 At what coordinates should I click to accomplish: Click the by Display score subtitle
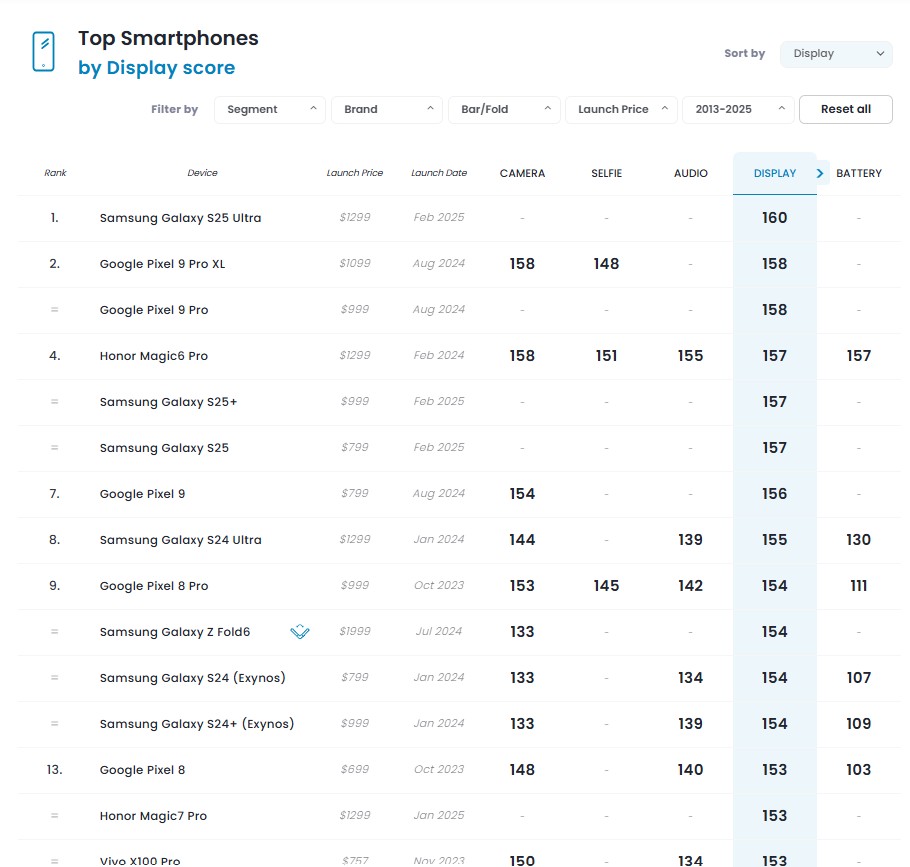(157, 68)
